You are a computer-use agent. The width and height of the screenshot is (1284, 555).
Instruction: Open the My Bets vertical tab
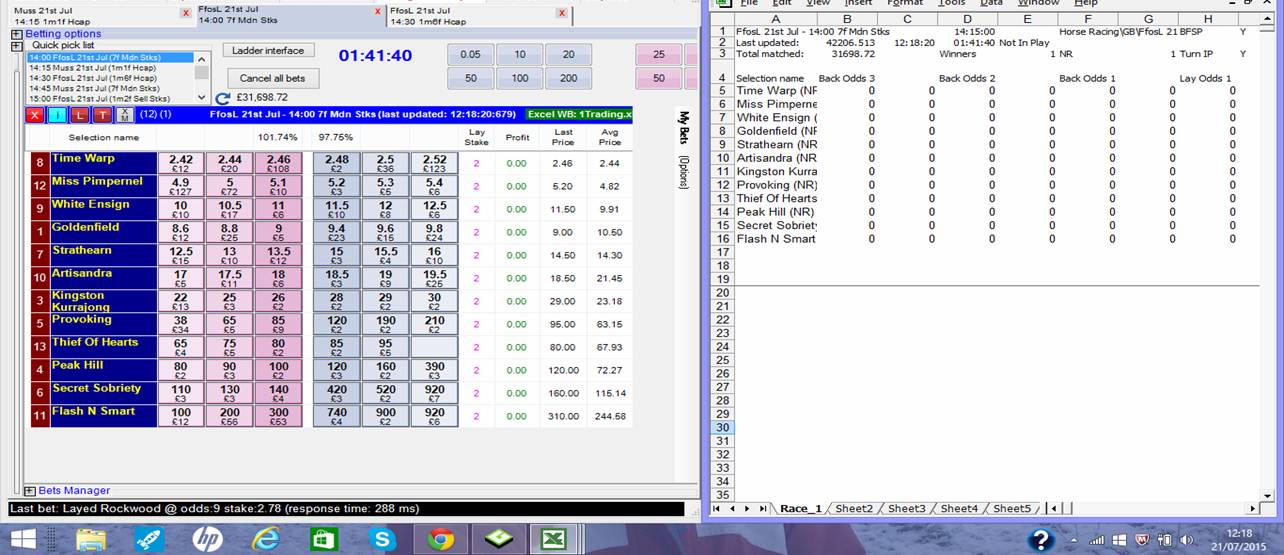(x=683, y=128)
